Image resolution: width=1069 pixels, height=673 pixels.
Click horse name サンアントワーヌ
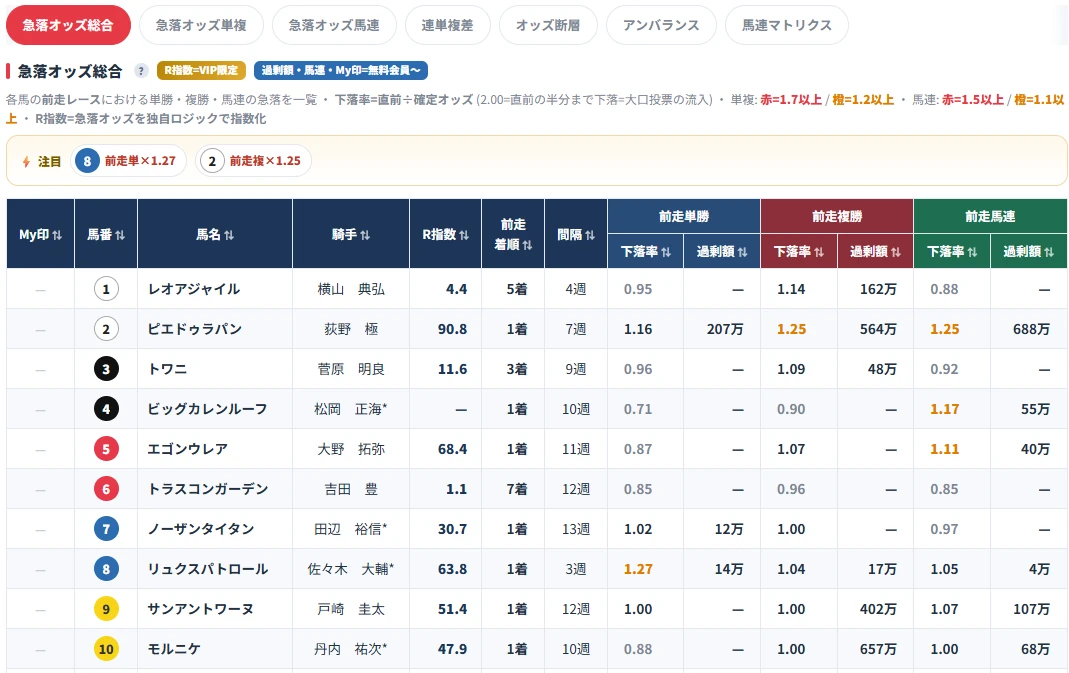click(200, 609)
